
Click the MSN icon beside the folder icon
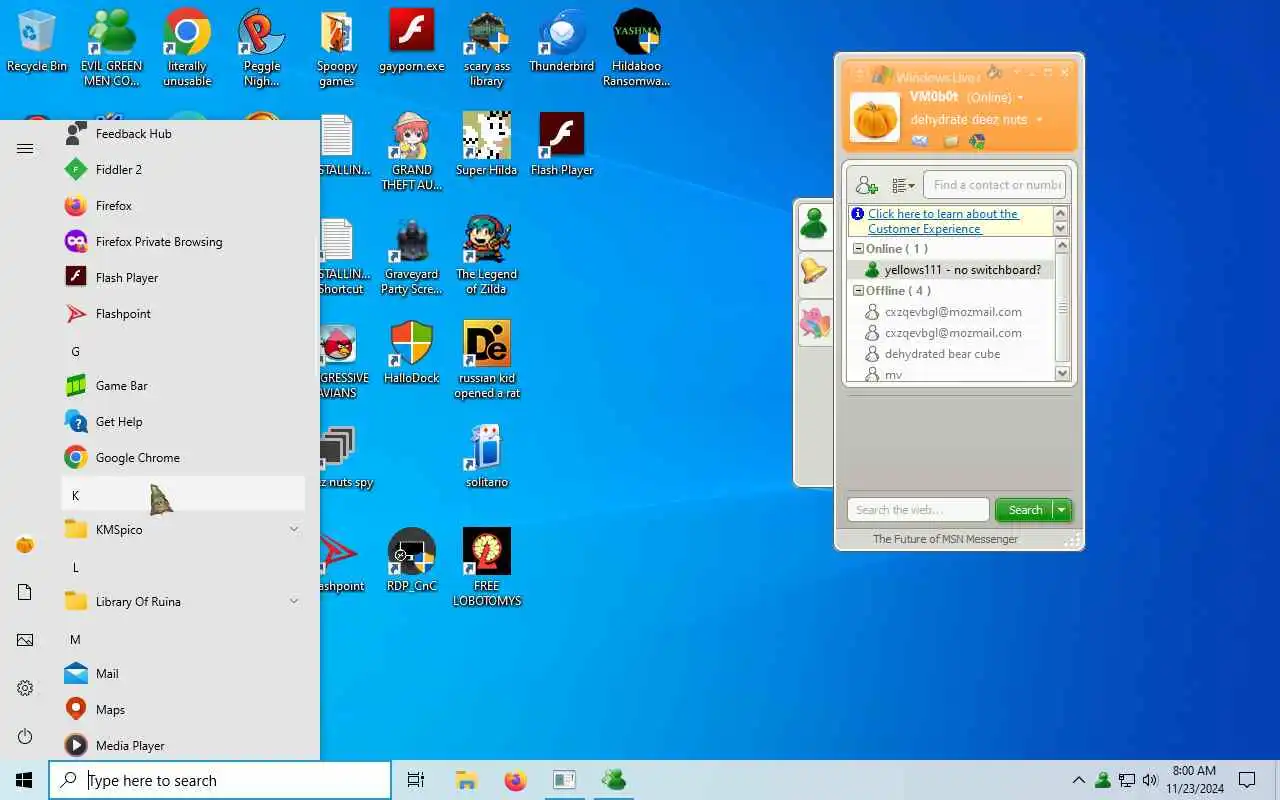(977, 141)
